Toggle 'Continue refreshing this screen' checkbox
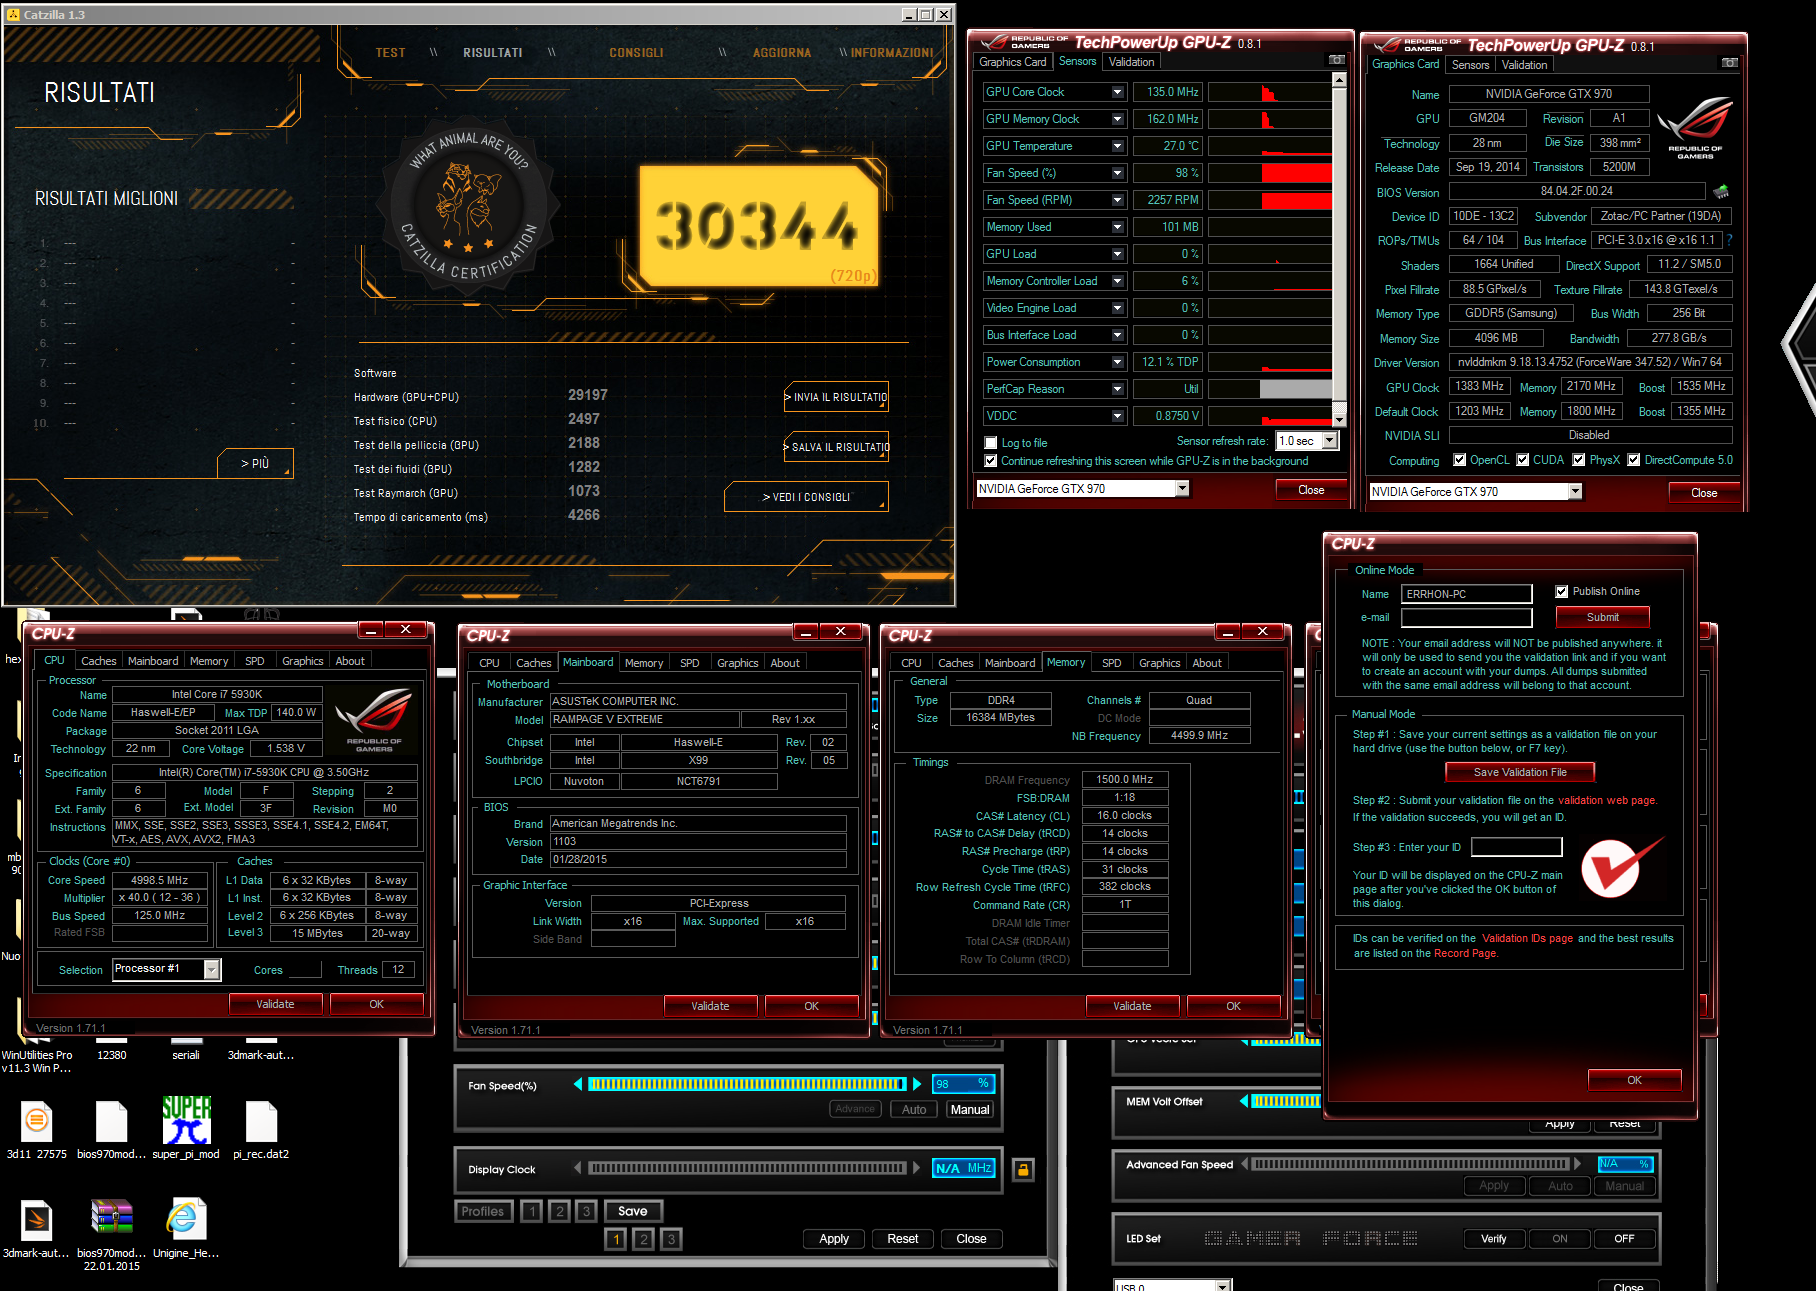The height and width of the screenshot is (1291, 1816). (991, 461)
